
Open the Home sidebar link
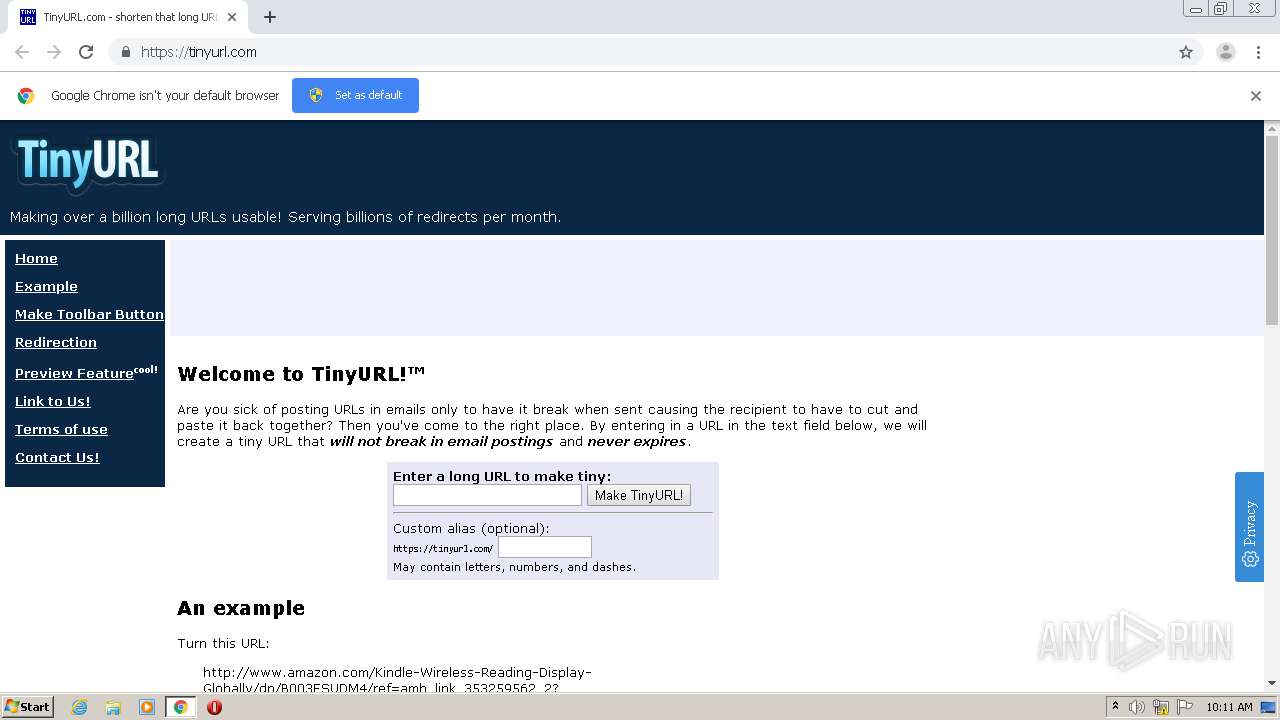pos(36,258)
